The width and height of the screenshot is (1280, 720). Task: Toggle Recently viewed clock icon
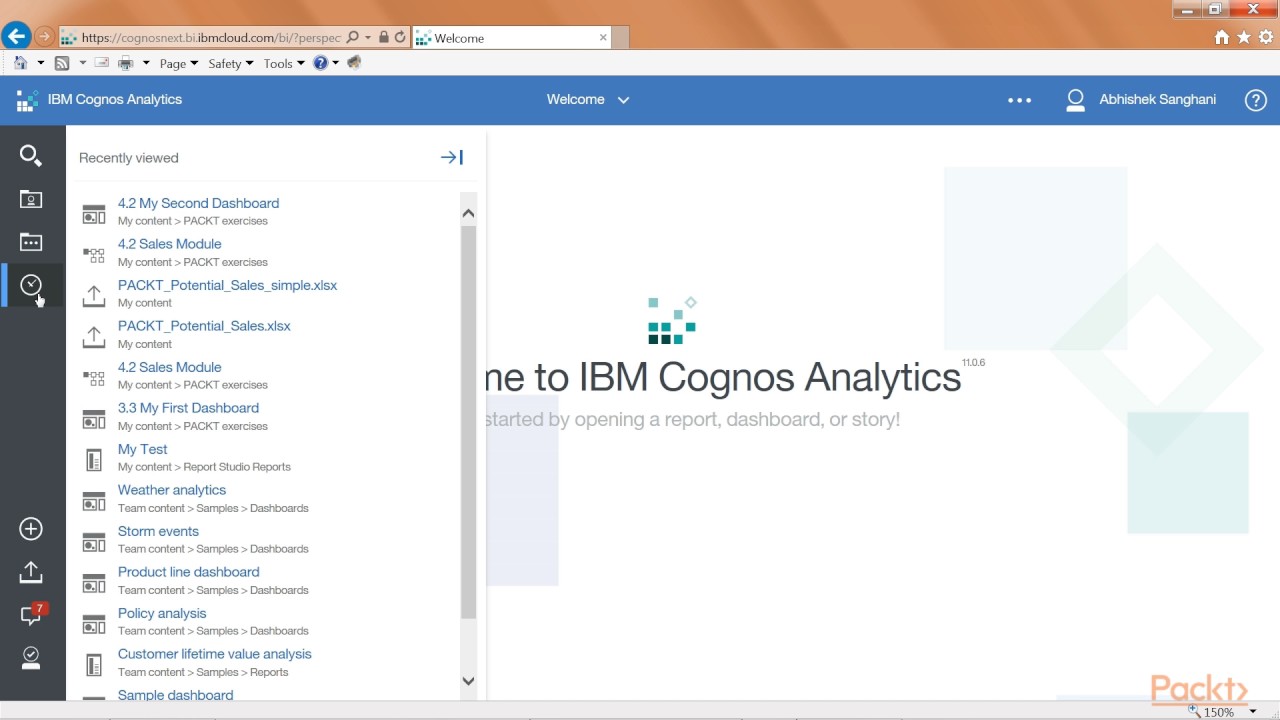click(31, 285)
